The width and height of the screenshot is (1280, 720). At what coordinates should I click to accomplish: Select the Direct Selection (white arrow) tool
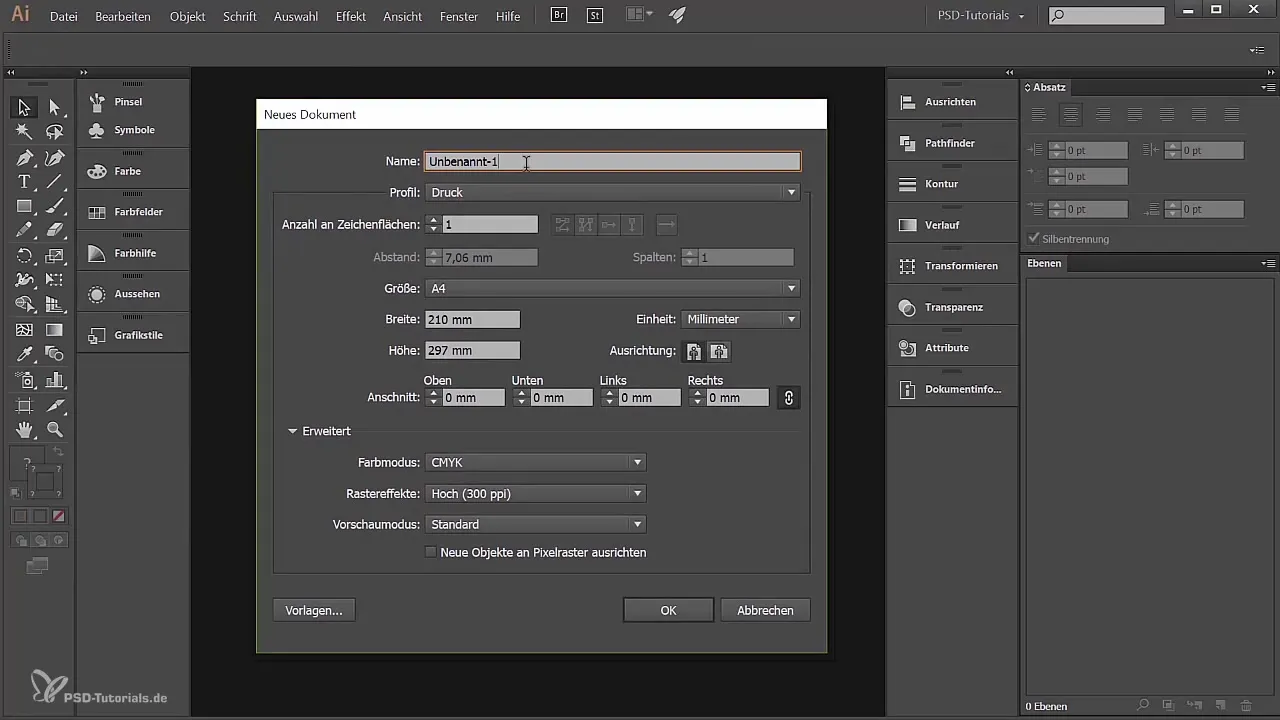pos(55,107)
